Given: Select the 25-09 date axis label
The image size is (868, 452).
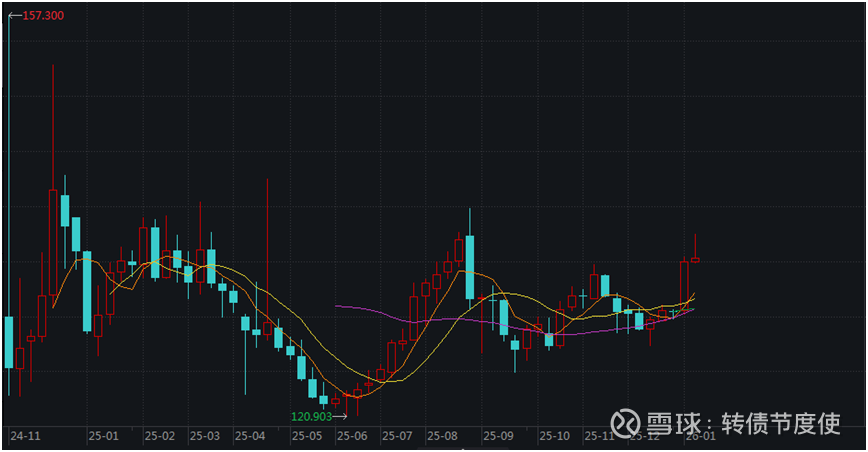Looking at the screenshot, I should pyautogui.click(x=498, y=436).
